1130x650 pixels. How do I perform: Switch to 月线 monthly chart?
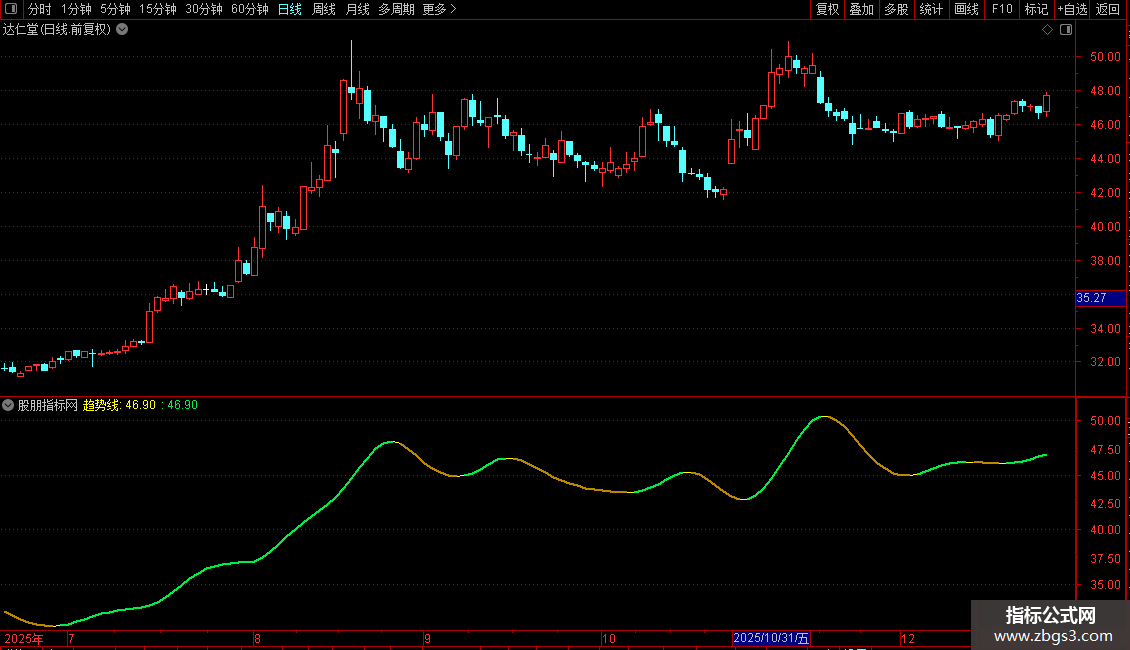click(x=357, y=9)
